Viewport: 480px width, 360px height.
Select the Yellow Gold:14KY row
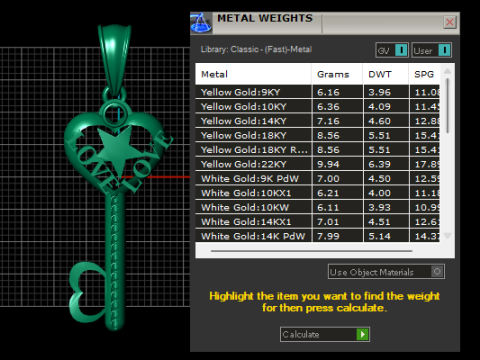click(x=318, y=121)
